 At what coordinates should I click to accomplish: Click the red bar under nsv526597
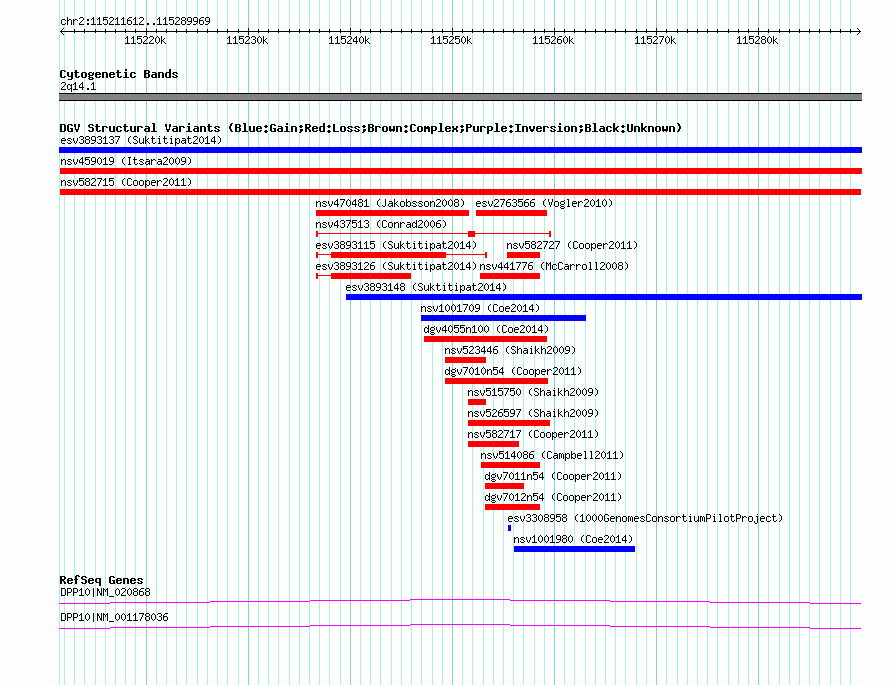509,423
